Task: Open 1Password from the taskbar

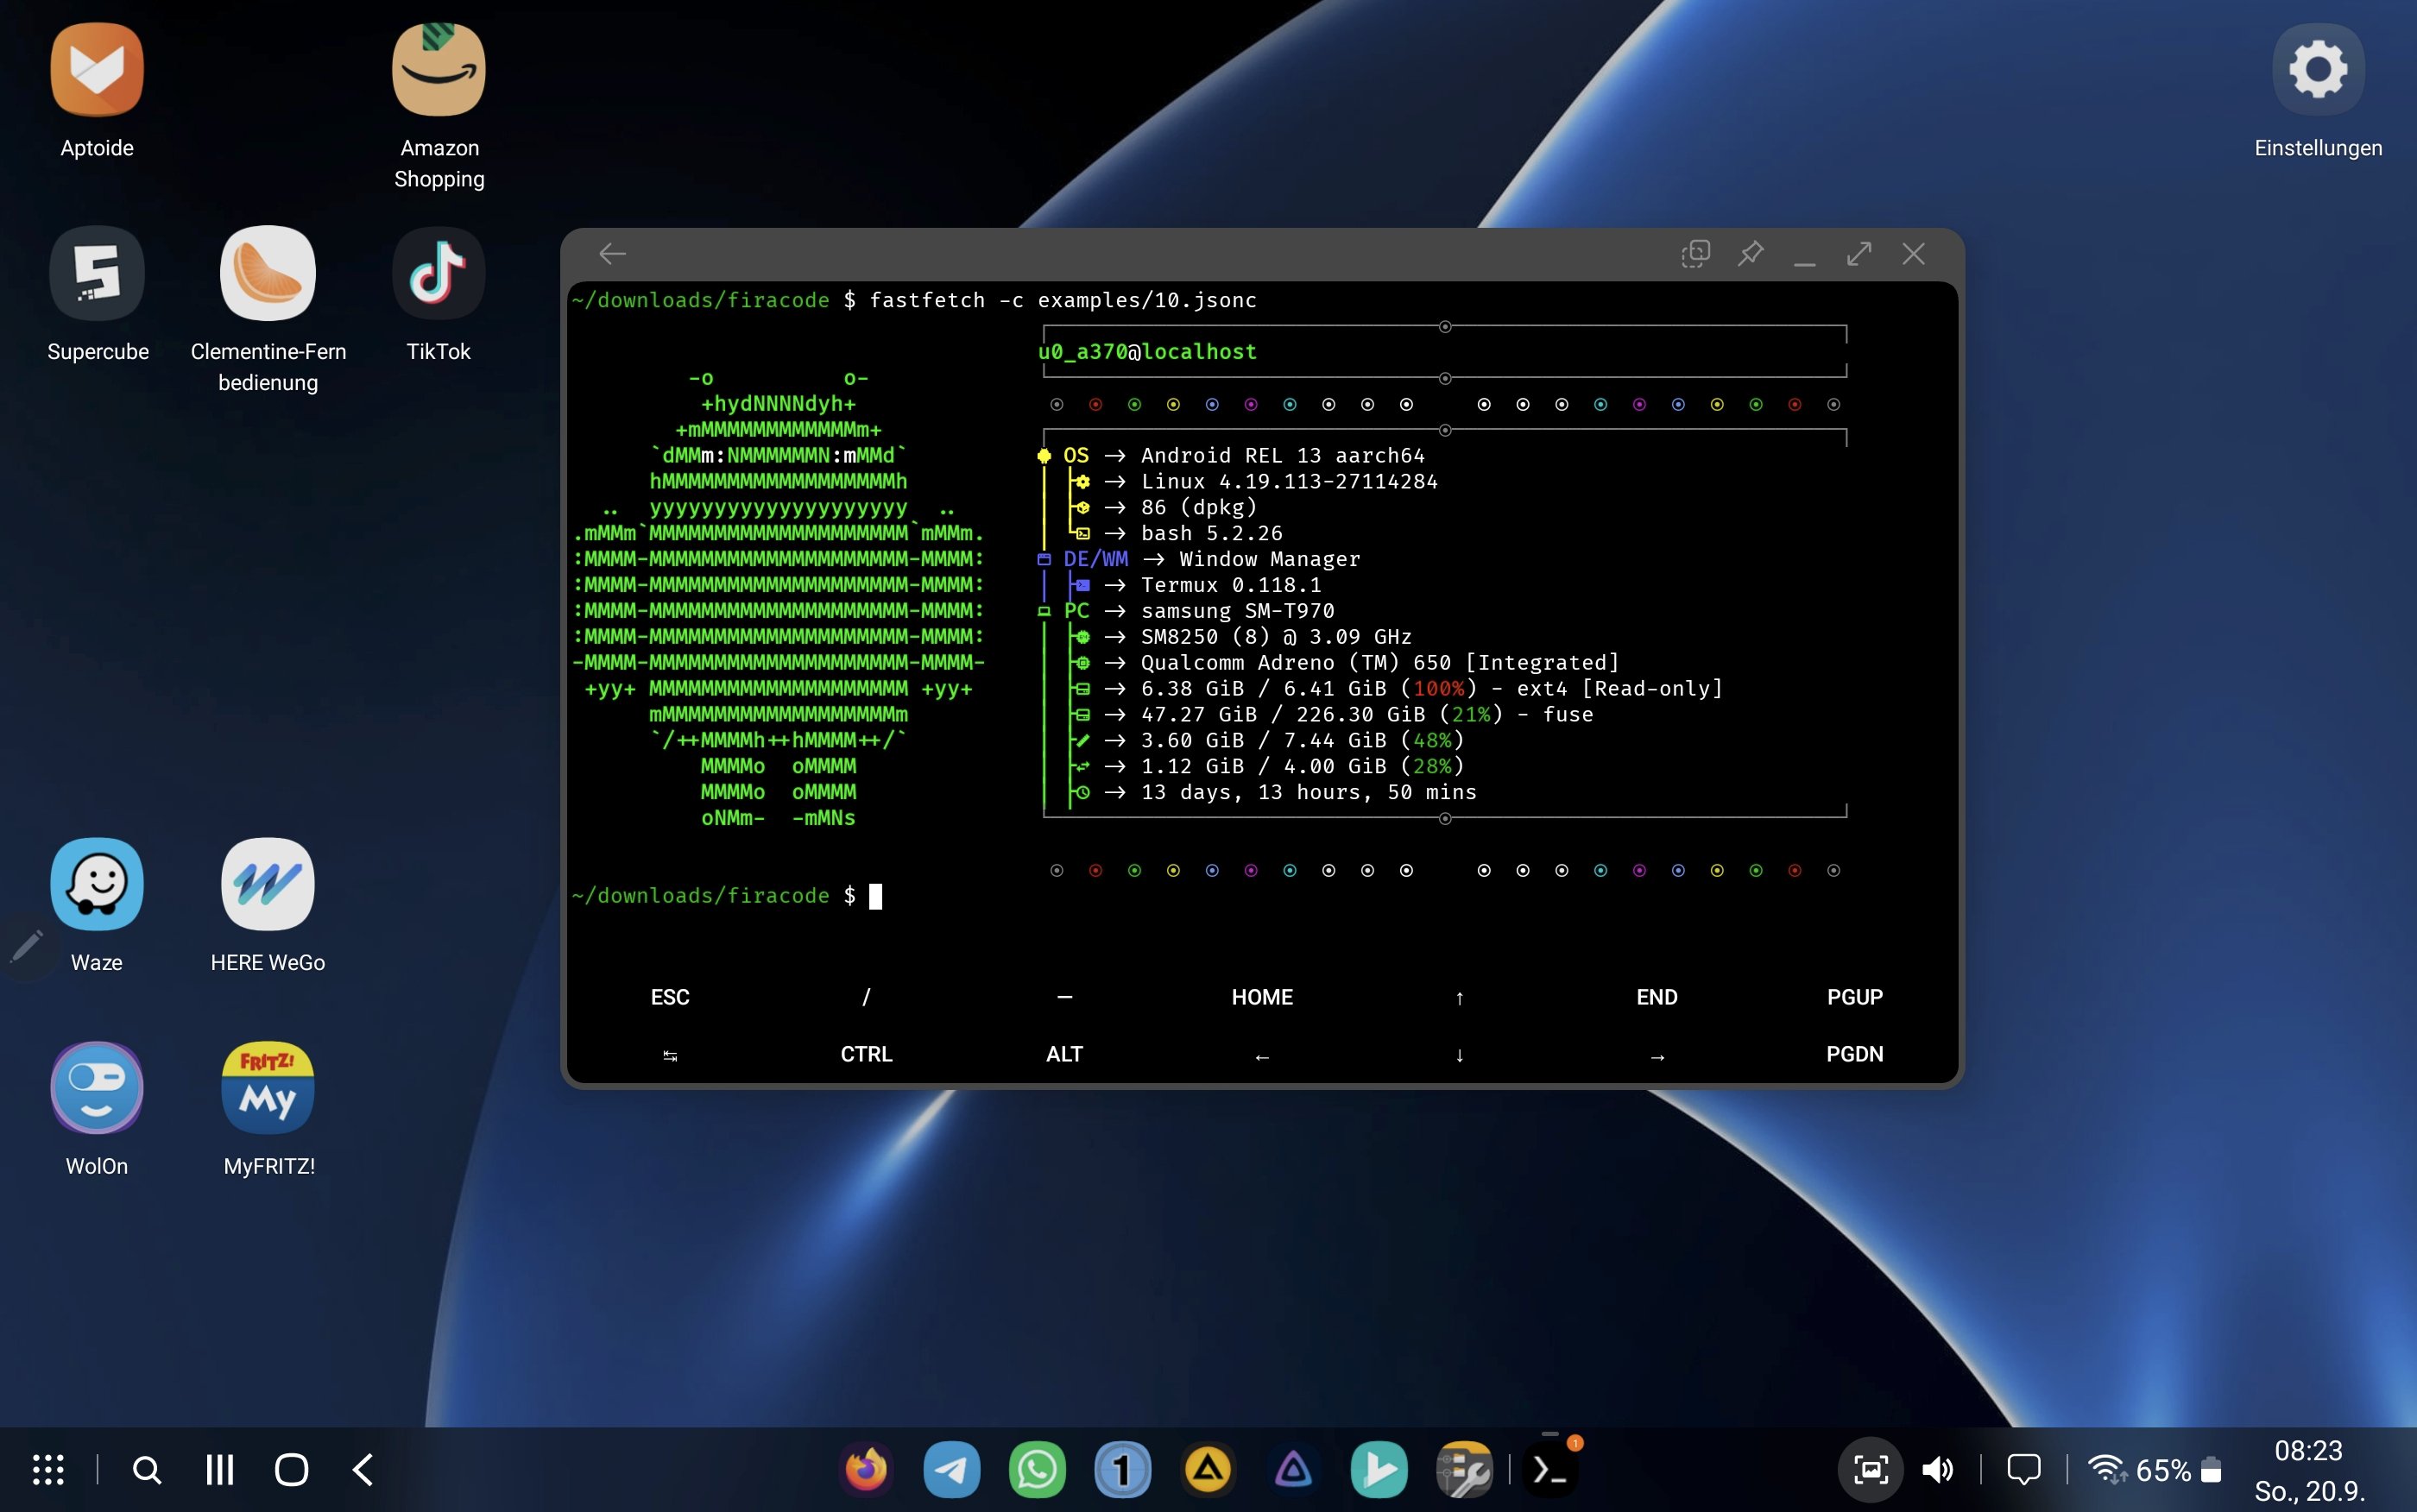Action: click(1122, 1469)
